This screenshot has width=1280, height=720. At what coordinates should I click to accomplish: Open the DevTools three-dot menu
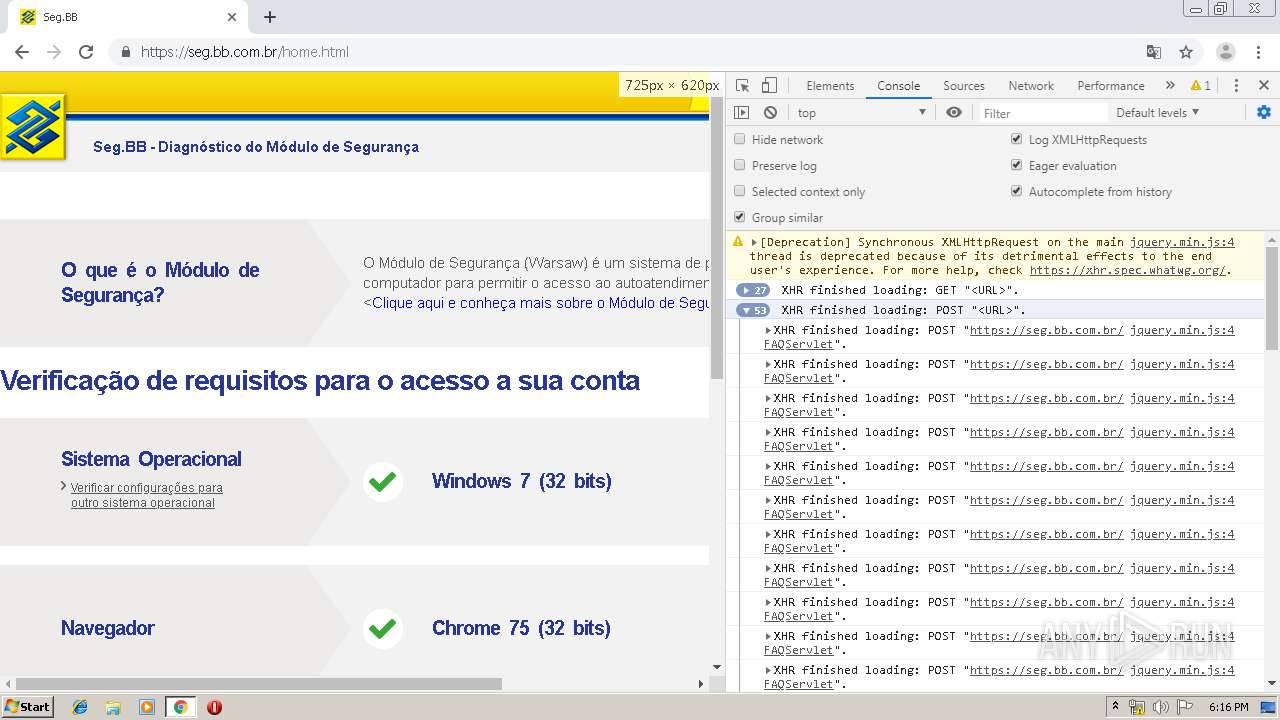[x=1236, y=86]
